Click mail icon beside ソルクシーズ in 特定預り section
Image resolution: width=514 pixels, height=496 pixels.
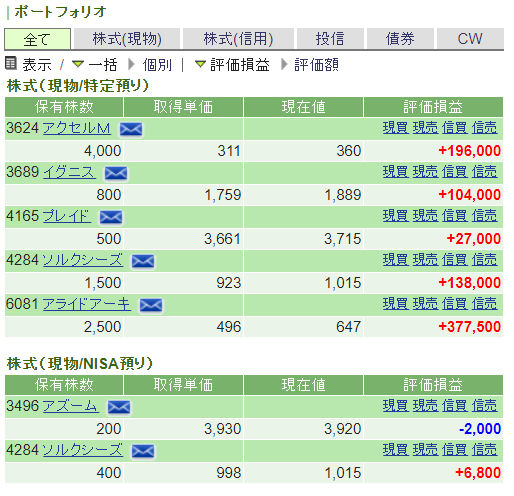tap(143, 261)
